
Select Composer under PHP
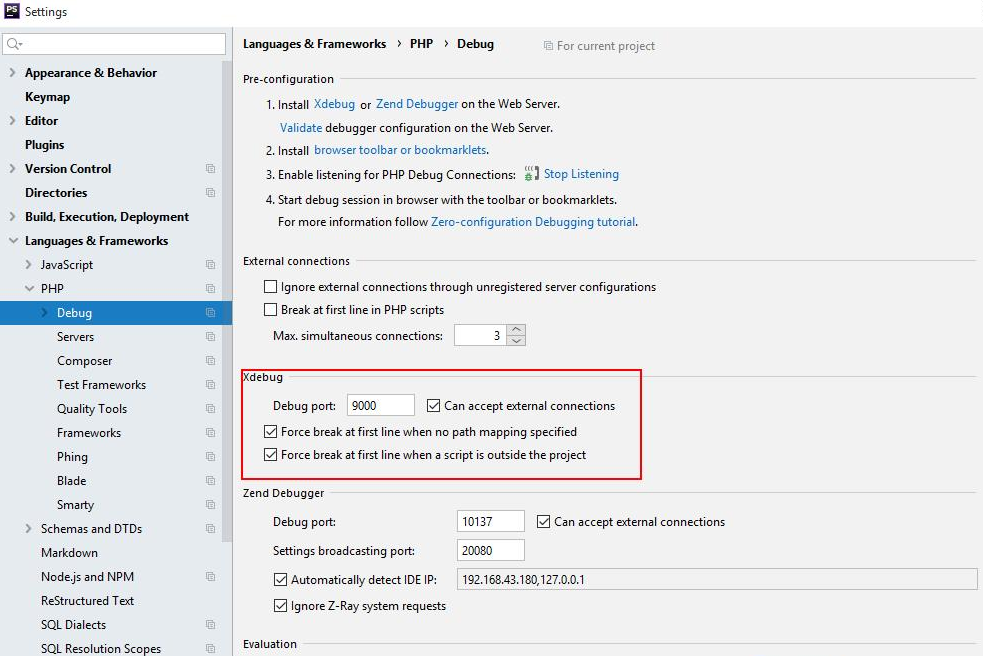tap(85, 361)
